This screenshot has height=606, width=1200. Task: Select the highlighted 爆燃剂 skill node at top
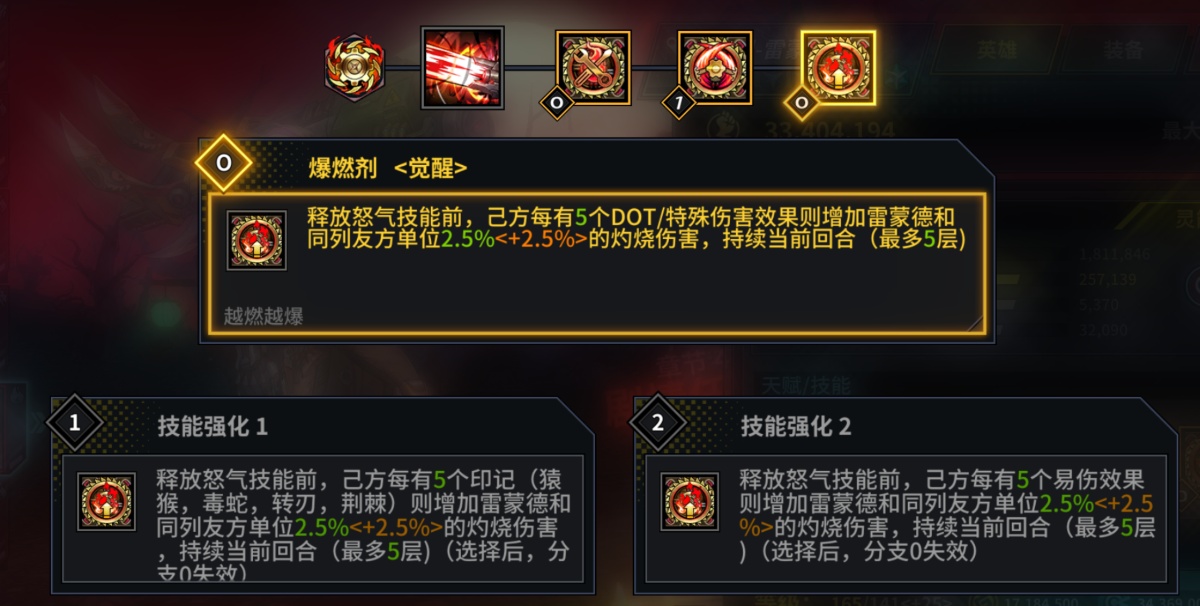coord(838,68)
